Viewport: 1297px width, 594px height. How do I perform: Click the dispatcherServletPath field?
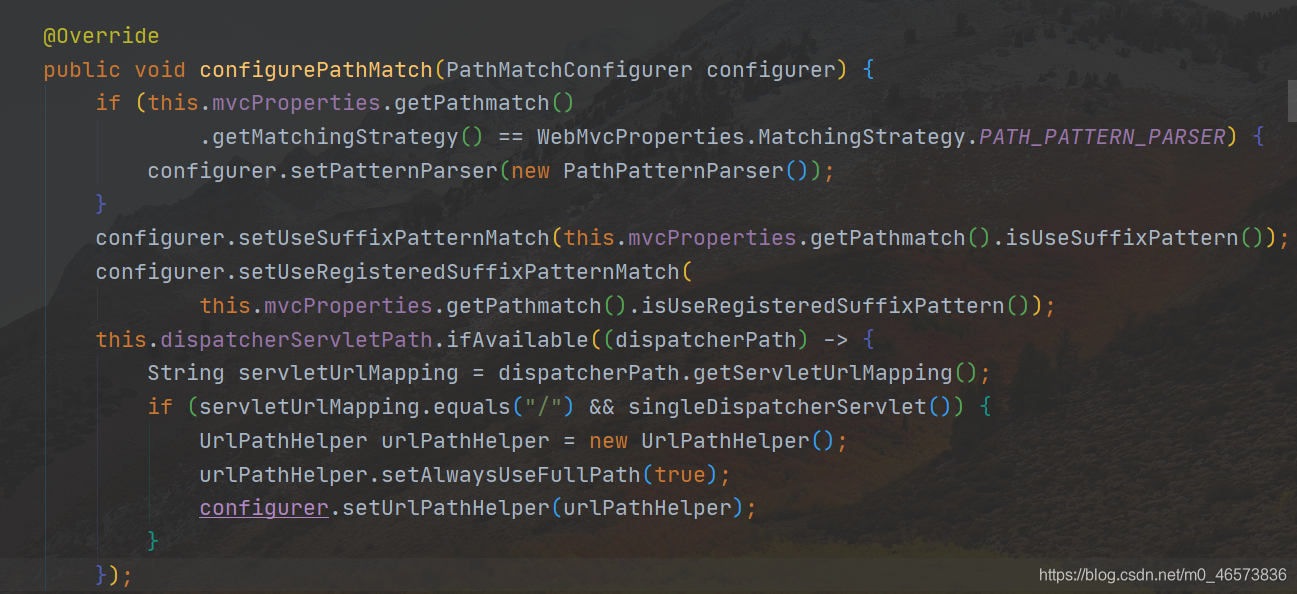[x=296, y=339]
